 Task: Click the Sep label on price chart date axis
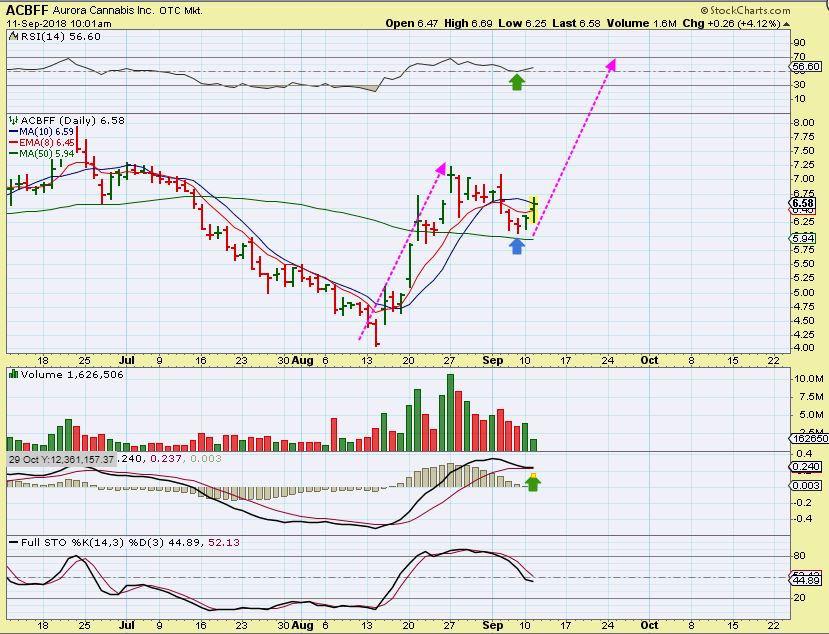tap(493, 361)
